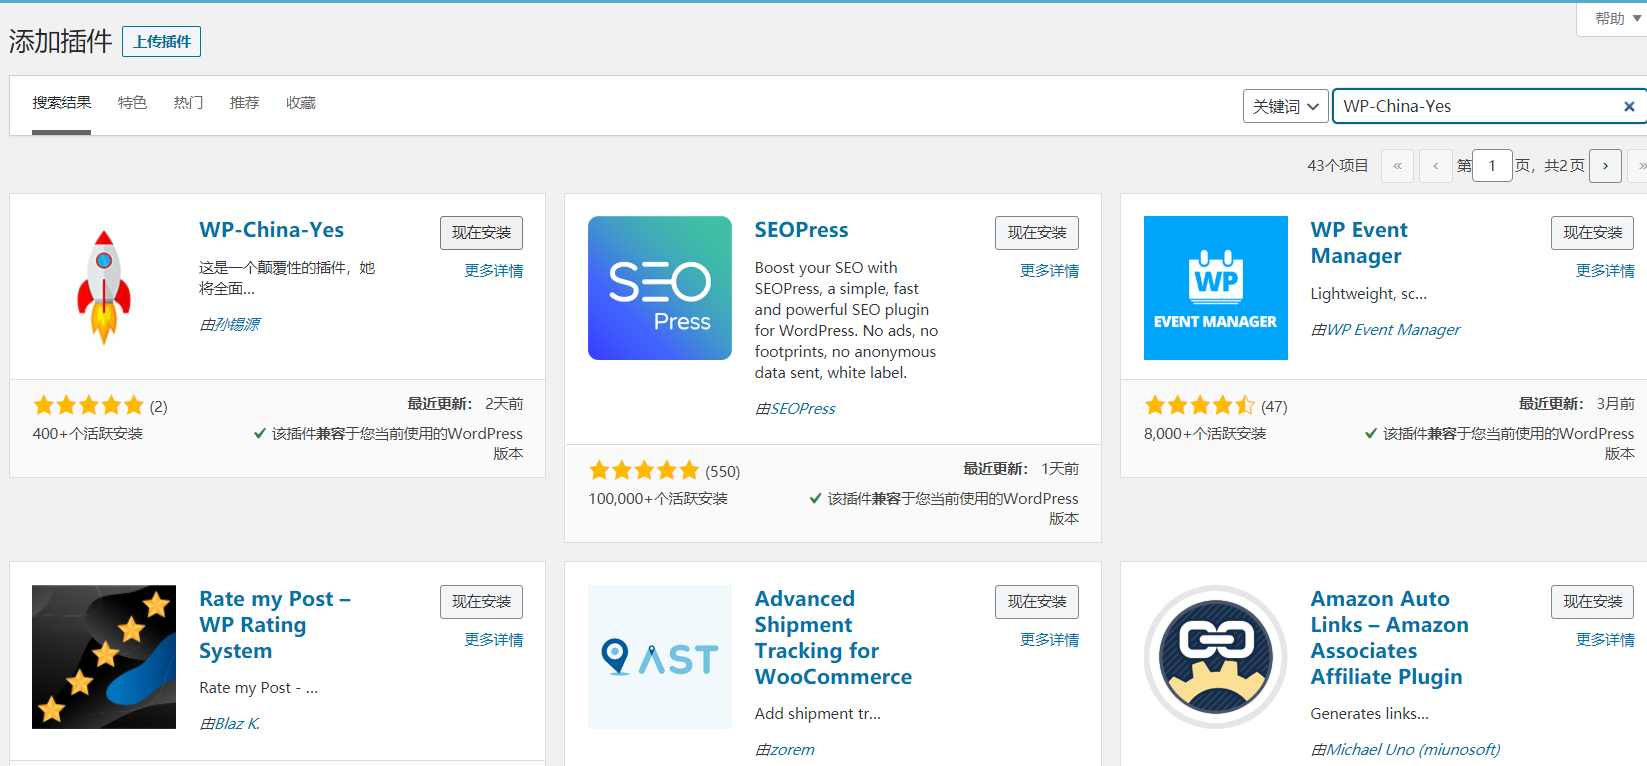Screen dimensions: 1647x766
Task: Open the SEOPress plugin title link
Action: (801, 230)
